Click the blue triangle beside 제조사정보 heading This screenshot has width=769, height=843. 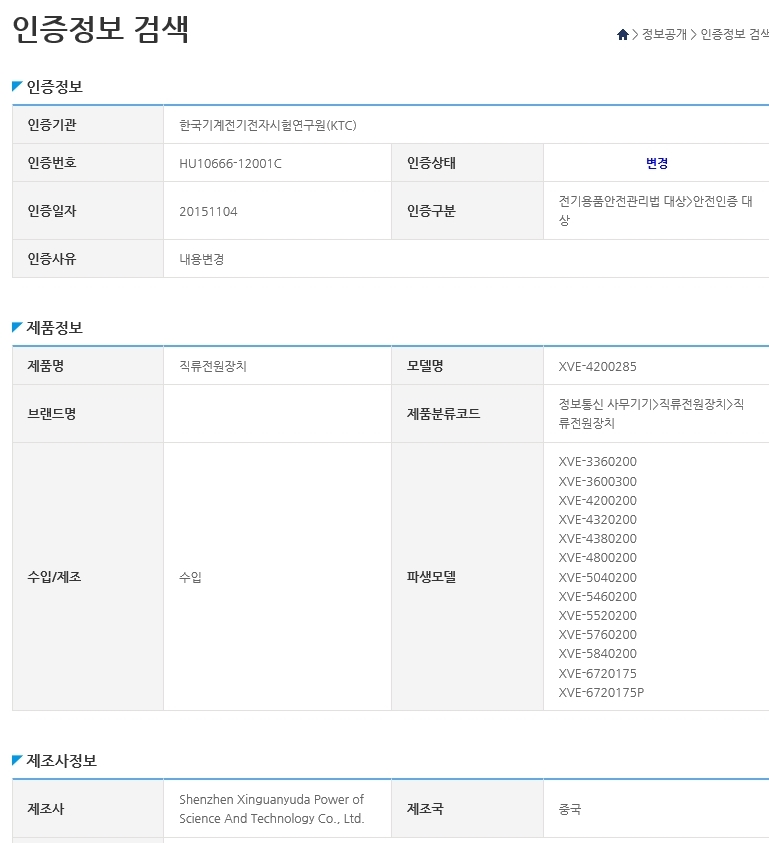pos(17,760)
